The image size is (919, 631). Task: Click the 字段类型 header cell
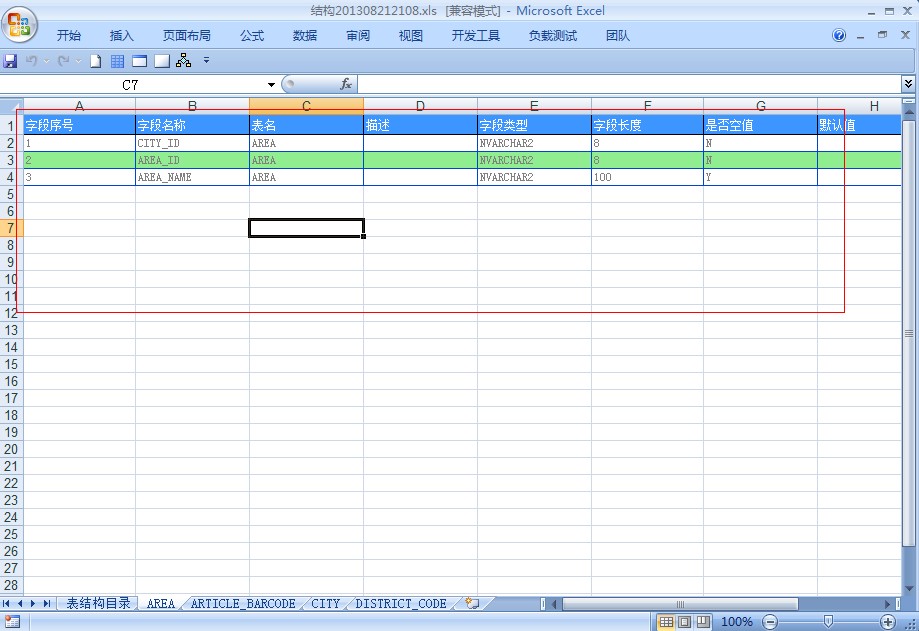pyautogui.click(x=534, y=125)
